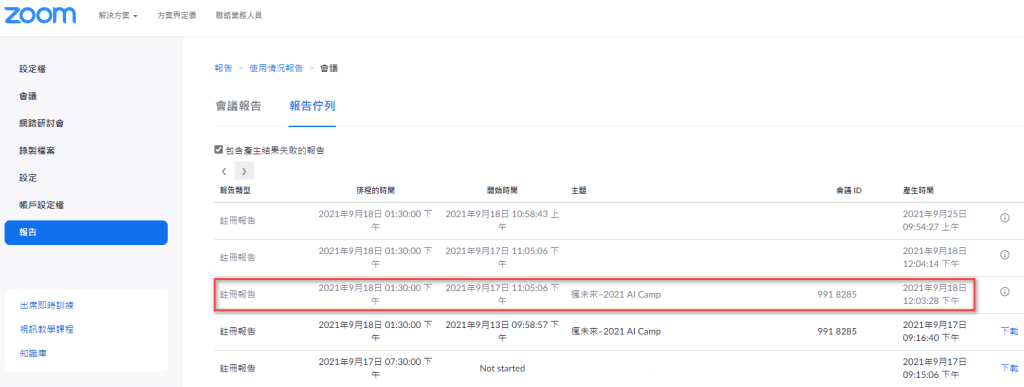This screenshot has width=1024, height=387.
Task: Go to 使用情況報告 breadcrumb
Action: pos(276,68)
